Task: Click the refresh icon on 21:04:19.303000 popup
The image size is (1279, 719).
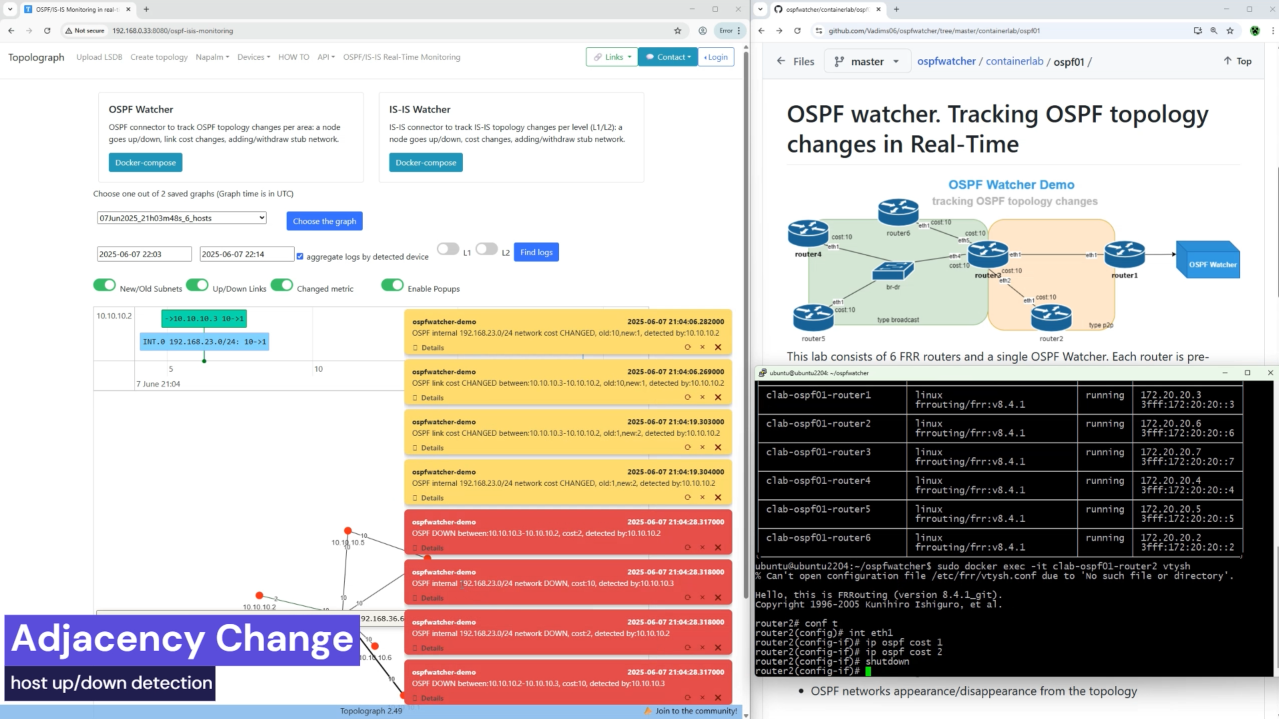Action: tap(687, 447)
